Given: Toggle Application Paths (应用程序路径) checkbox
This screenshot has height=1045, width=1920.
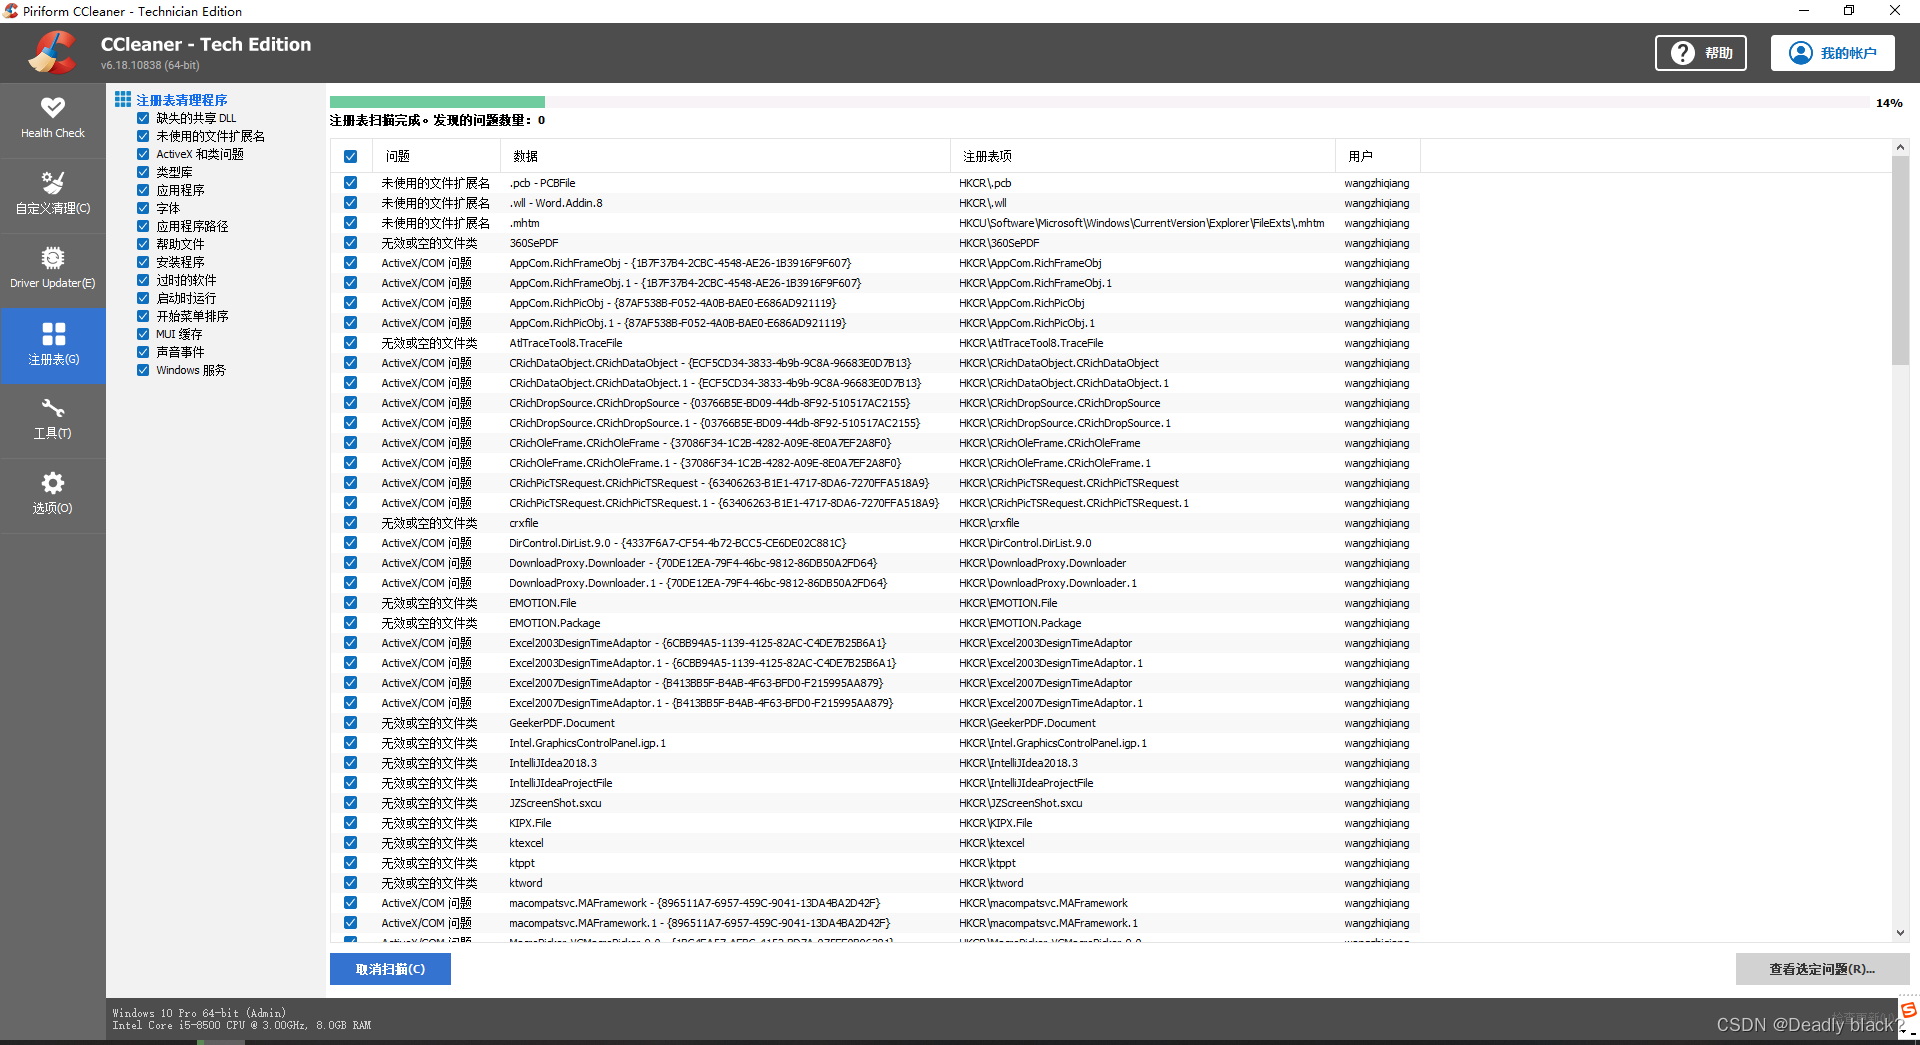Looking at the screenshot, I should (x=143, y=226).
